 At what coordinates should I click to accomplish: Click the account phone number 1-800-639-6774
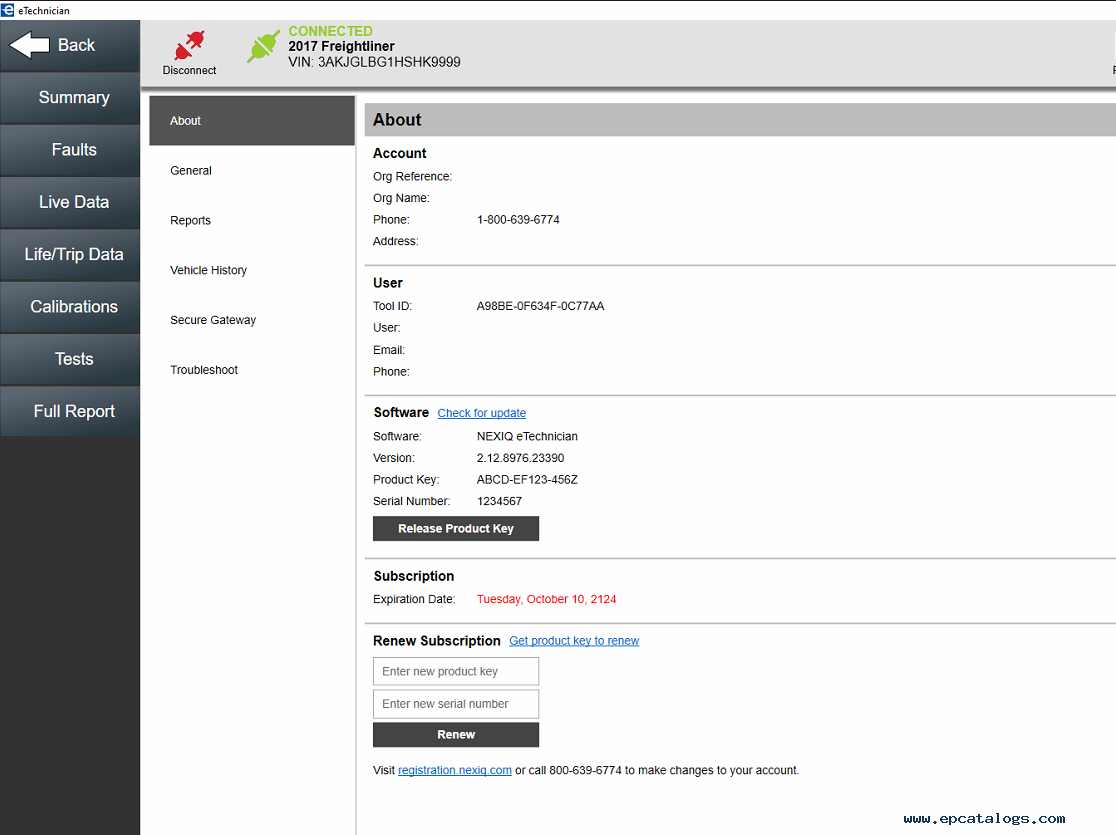point(518,220)
